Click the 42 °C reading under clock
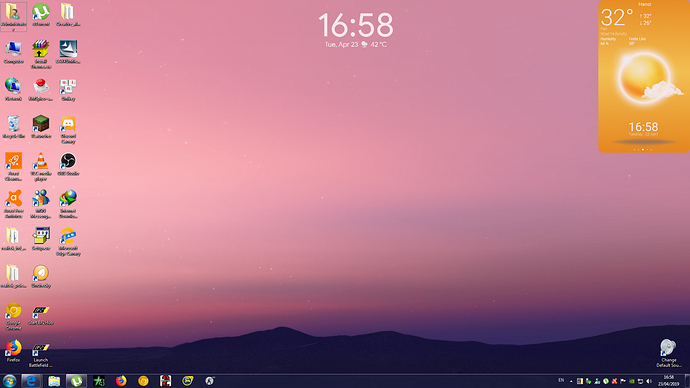Screen dimensions: 690x388 [378, 44]
